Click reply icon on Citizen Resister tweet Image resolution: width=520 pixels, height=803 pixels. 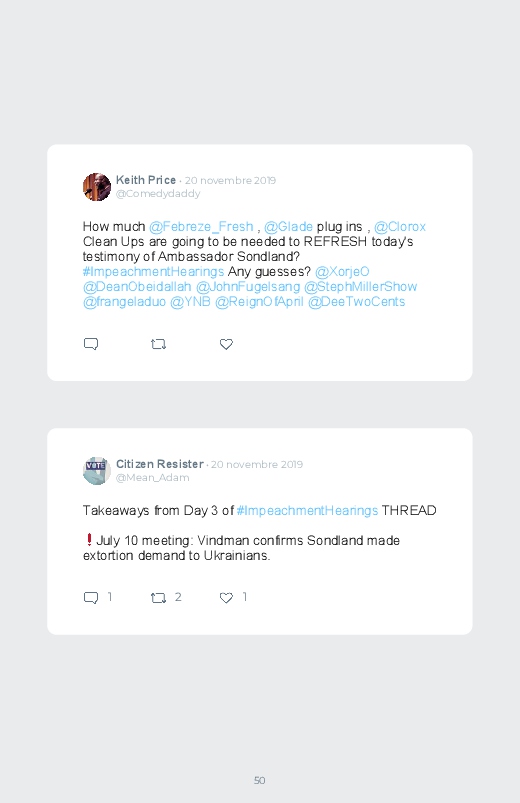click(91, 598)
